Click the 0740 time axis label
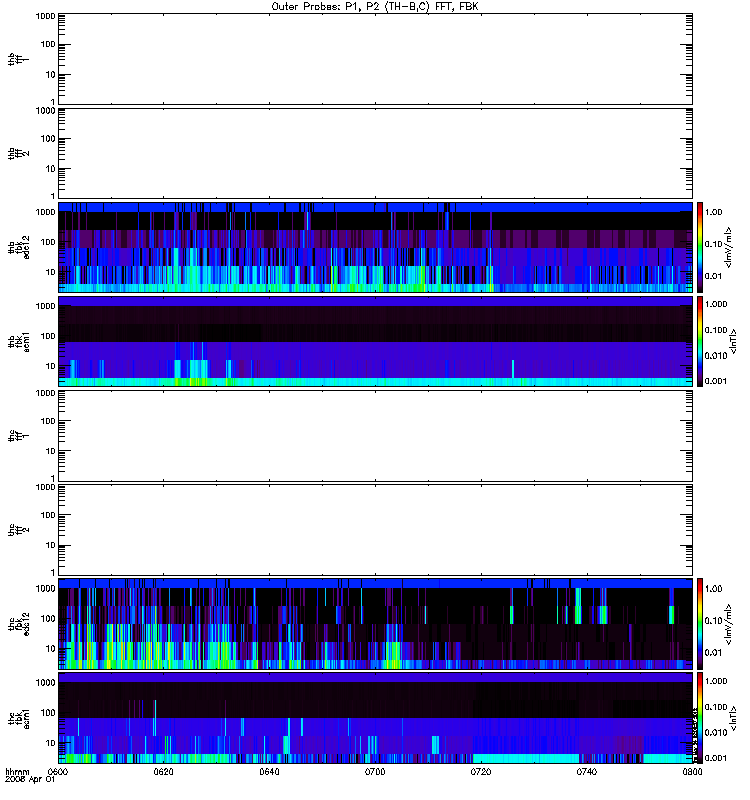This screenshot has height=800, width=750. click(x=587, y=772)
